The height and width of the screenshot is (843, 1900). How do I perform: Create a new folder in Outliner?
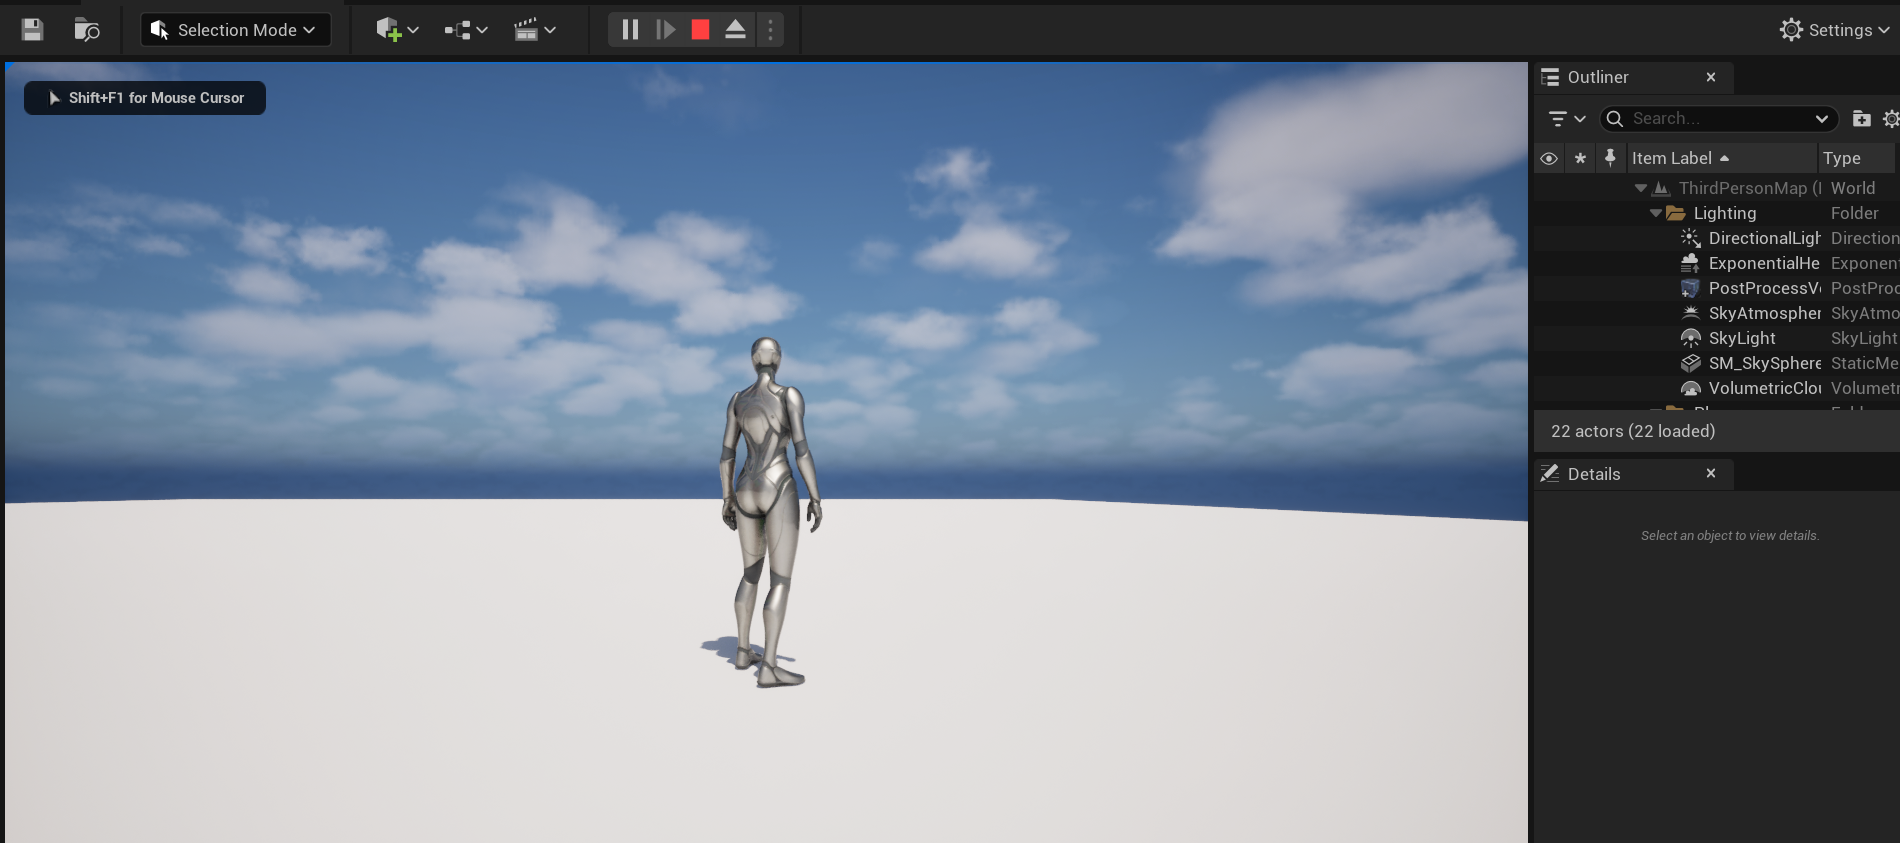[1861, 119]
